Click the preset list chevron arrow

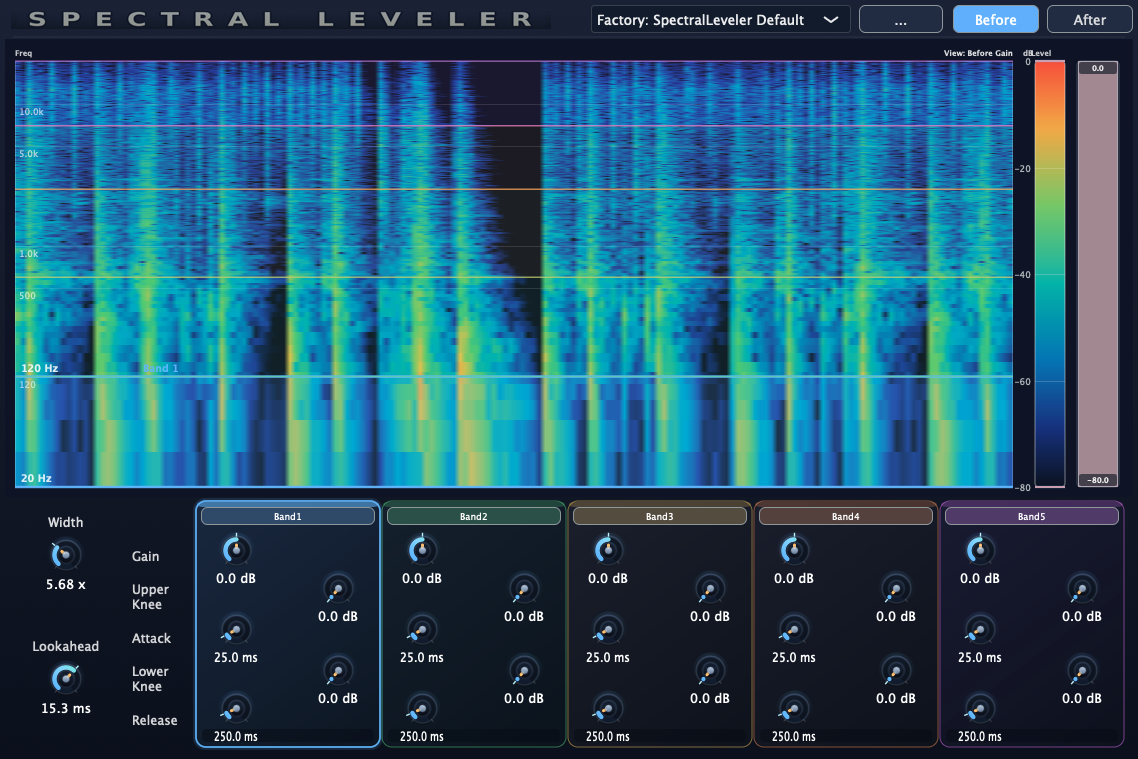coord(832,18)
